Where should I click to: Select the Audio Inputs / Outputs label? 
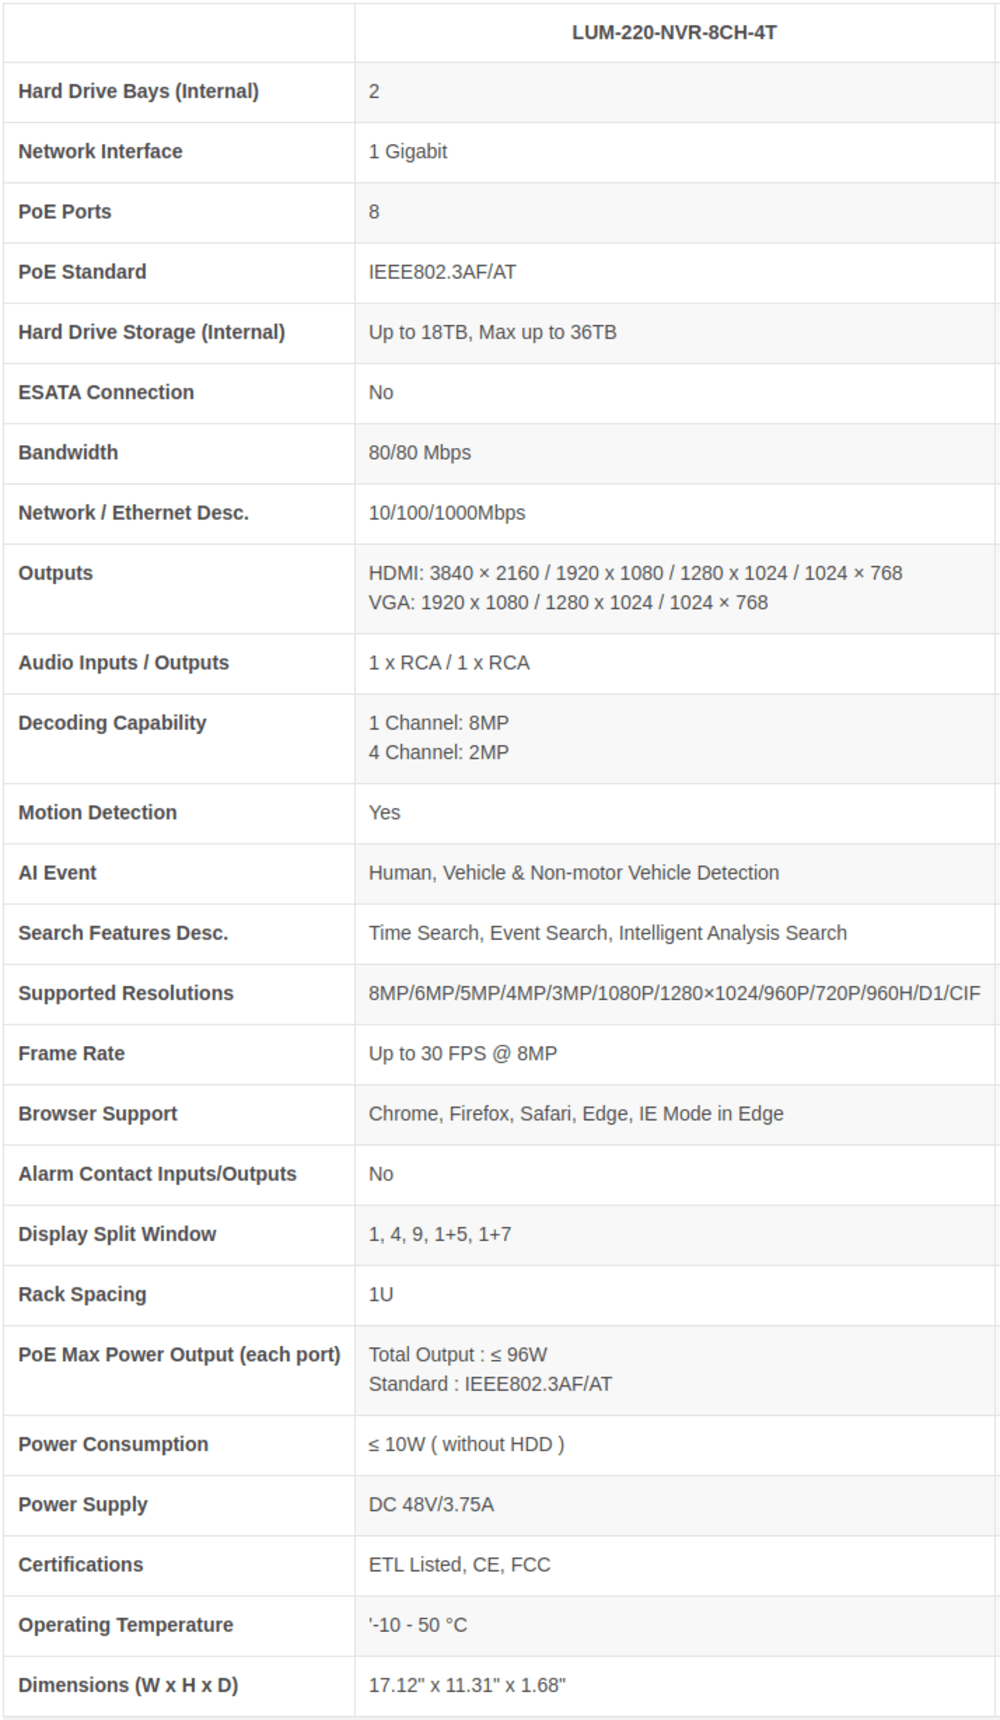tap(123, 662)
